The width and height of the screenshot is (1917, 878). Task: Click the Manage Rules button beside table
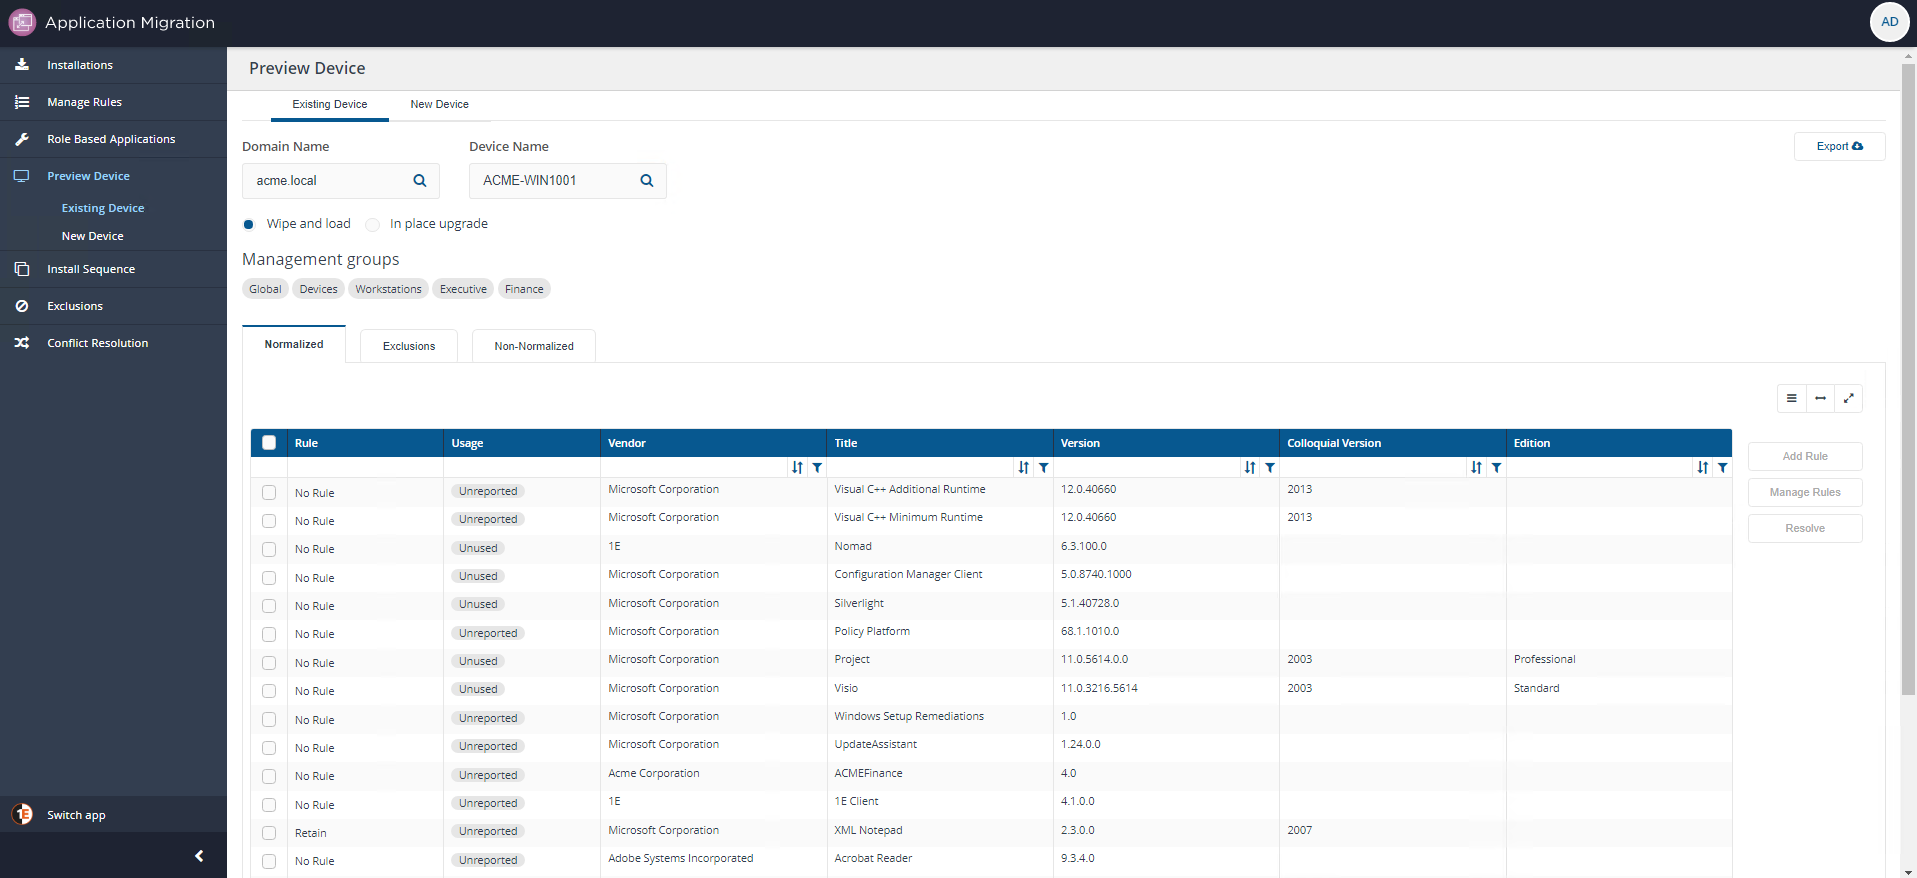click(1805, 492)
